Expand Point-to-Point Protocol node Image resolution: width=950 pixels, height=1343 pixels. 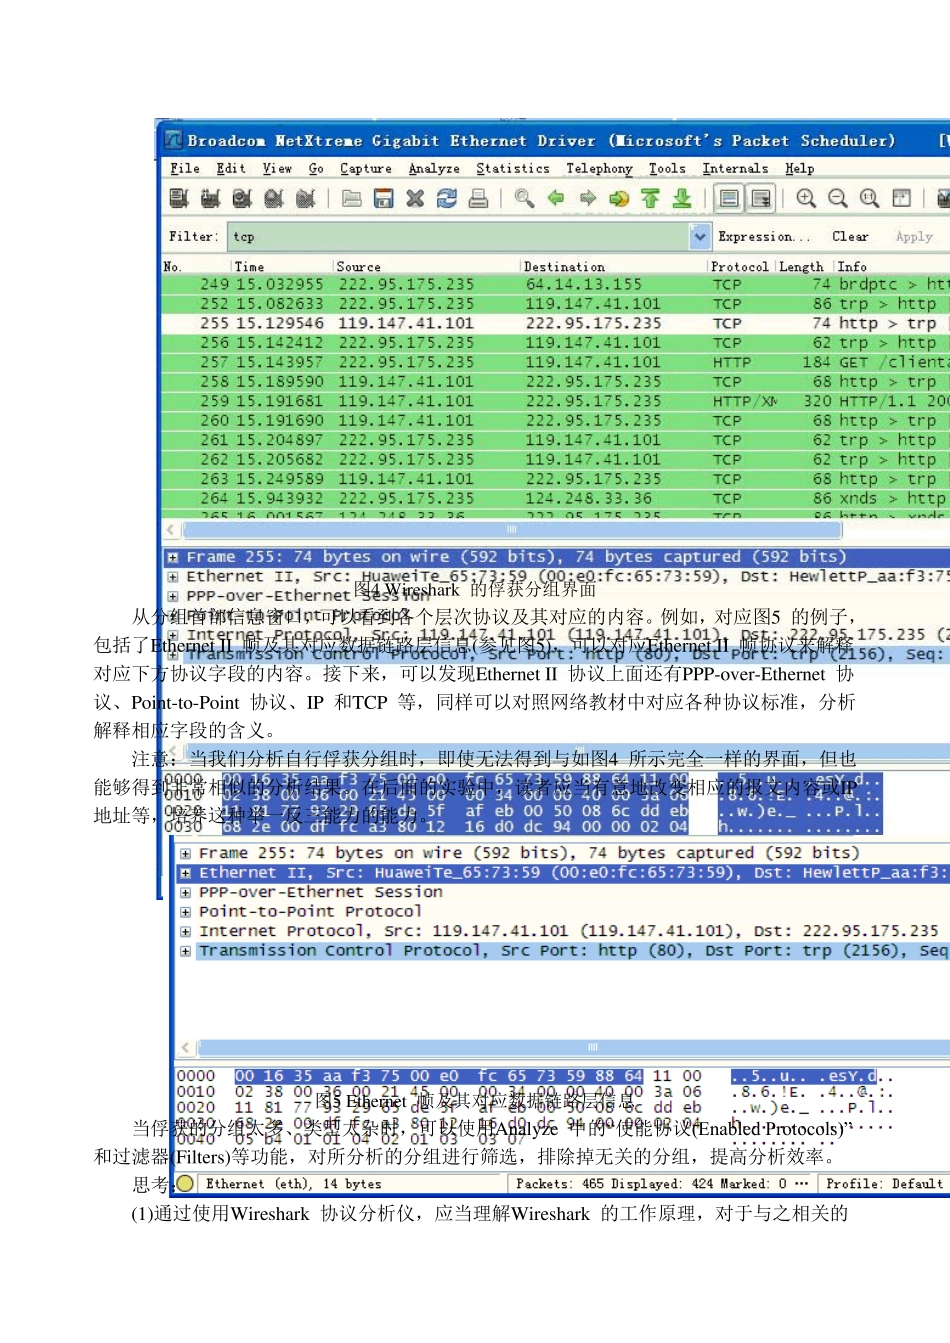click(185, 912)
